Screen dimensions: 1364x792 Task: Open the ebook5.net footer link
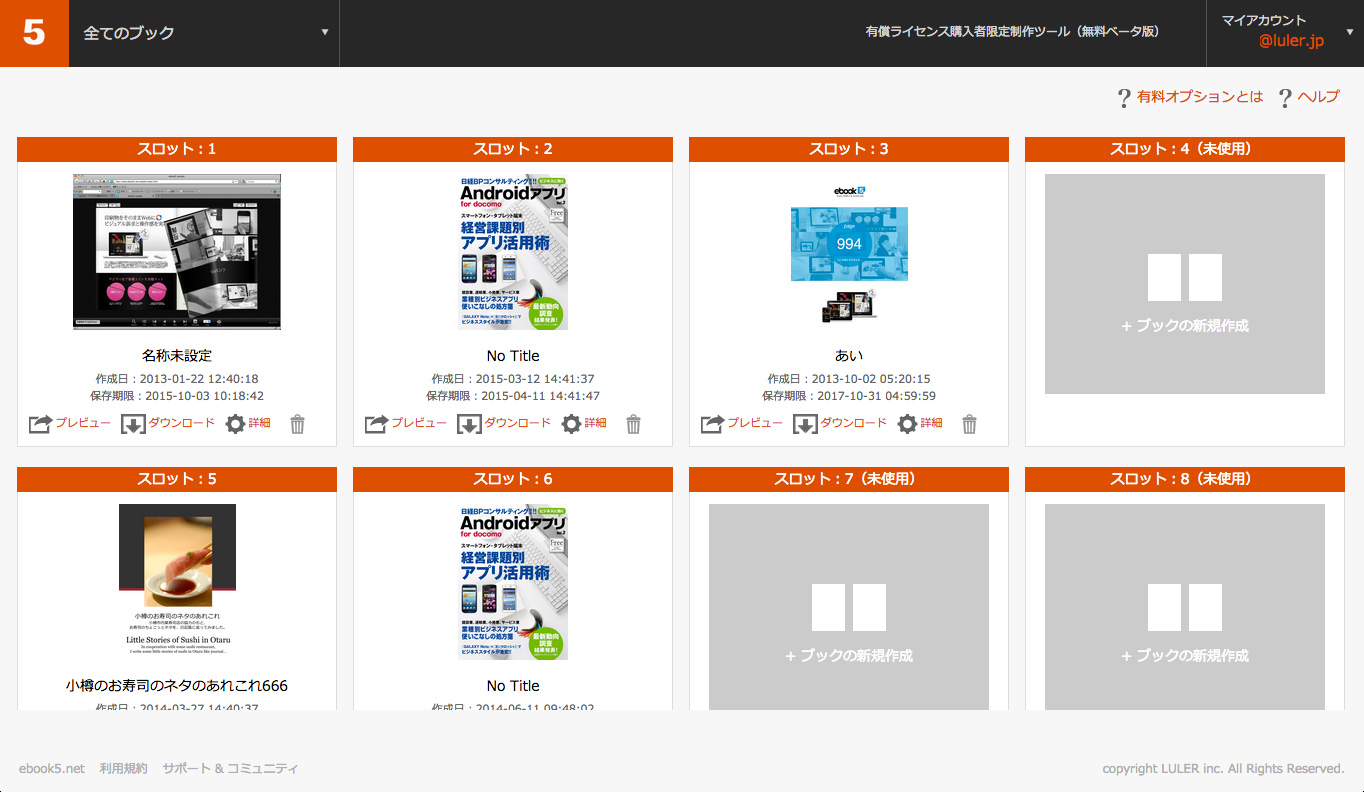click(x=52, y=769)
